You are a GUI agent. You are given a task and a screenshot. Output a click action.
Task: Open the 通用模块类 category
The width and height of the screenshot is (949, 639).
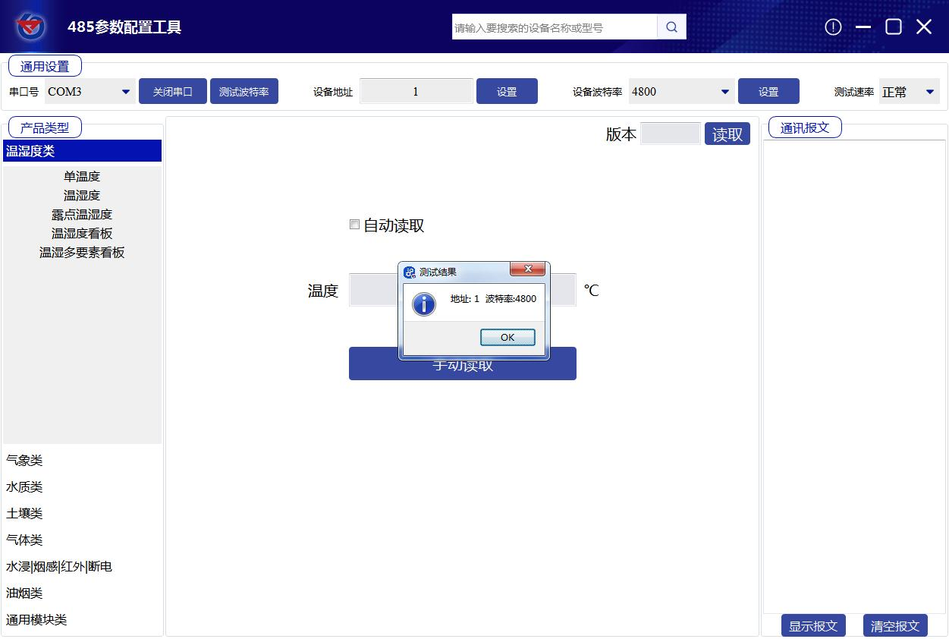[x=36, y=620]
